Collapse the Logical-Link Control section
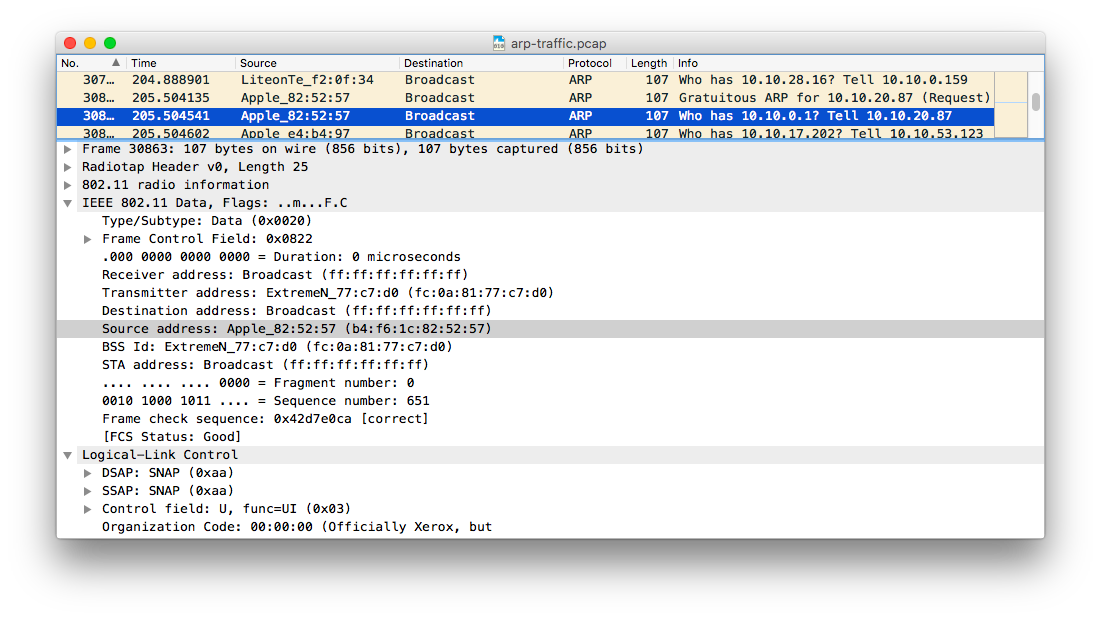Viewport: 1101px width, 619px height. 67,455
